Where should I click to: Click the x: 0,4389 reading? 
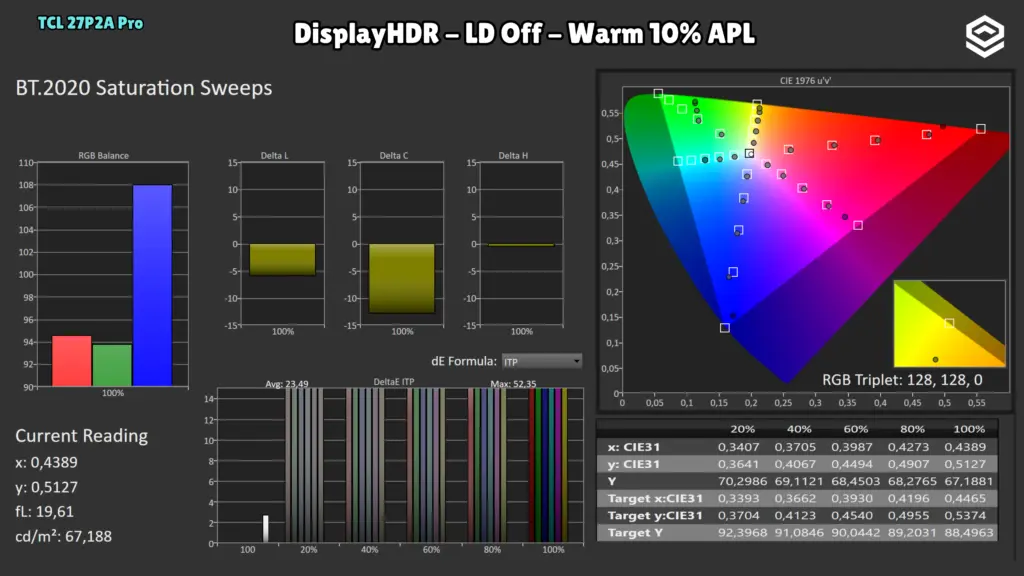click(46, 462)
